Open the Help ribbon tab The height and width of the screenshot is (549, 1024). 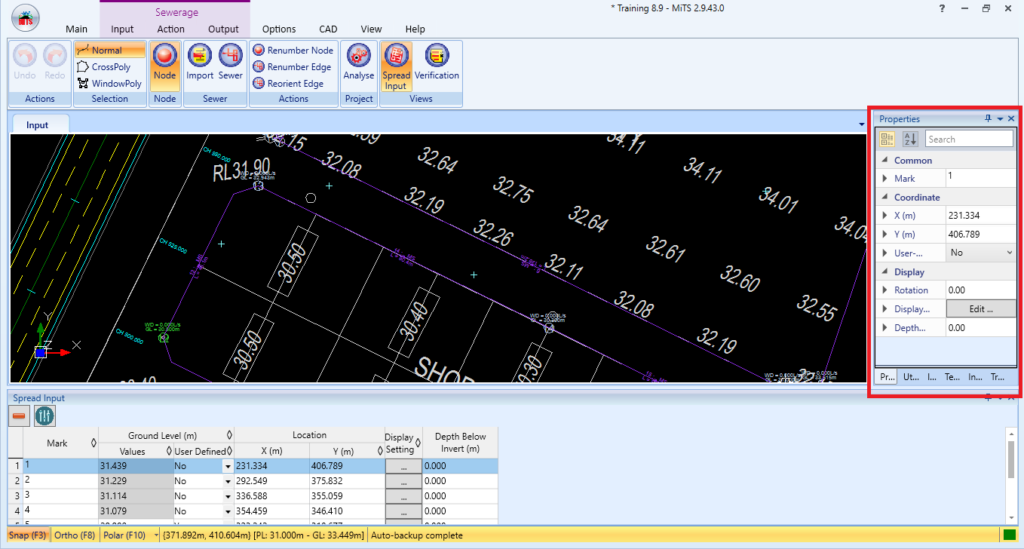[415, 29]
